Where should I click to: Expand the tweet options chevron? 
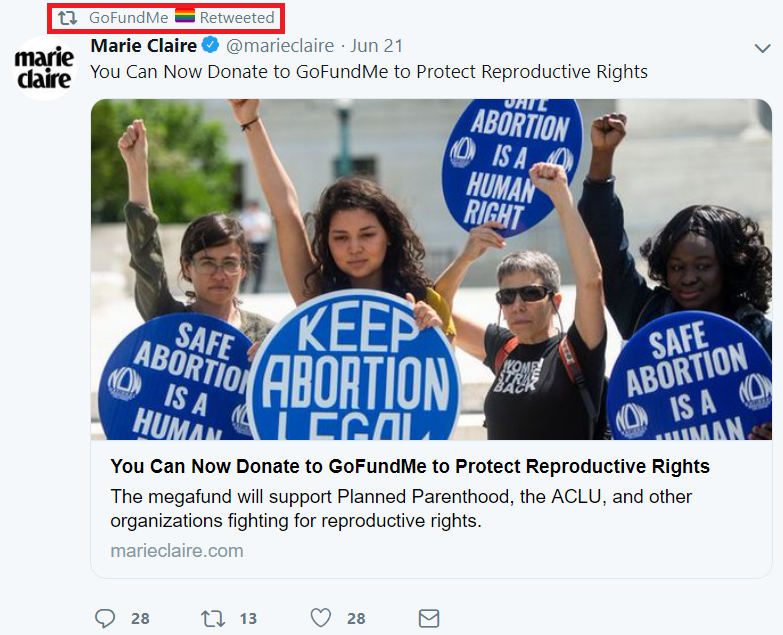762,48
